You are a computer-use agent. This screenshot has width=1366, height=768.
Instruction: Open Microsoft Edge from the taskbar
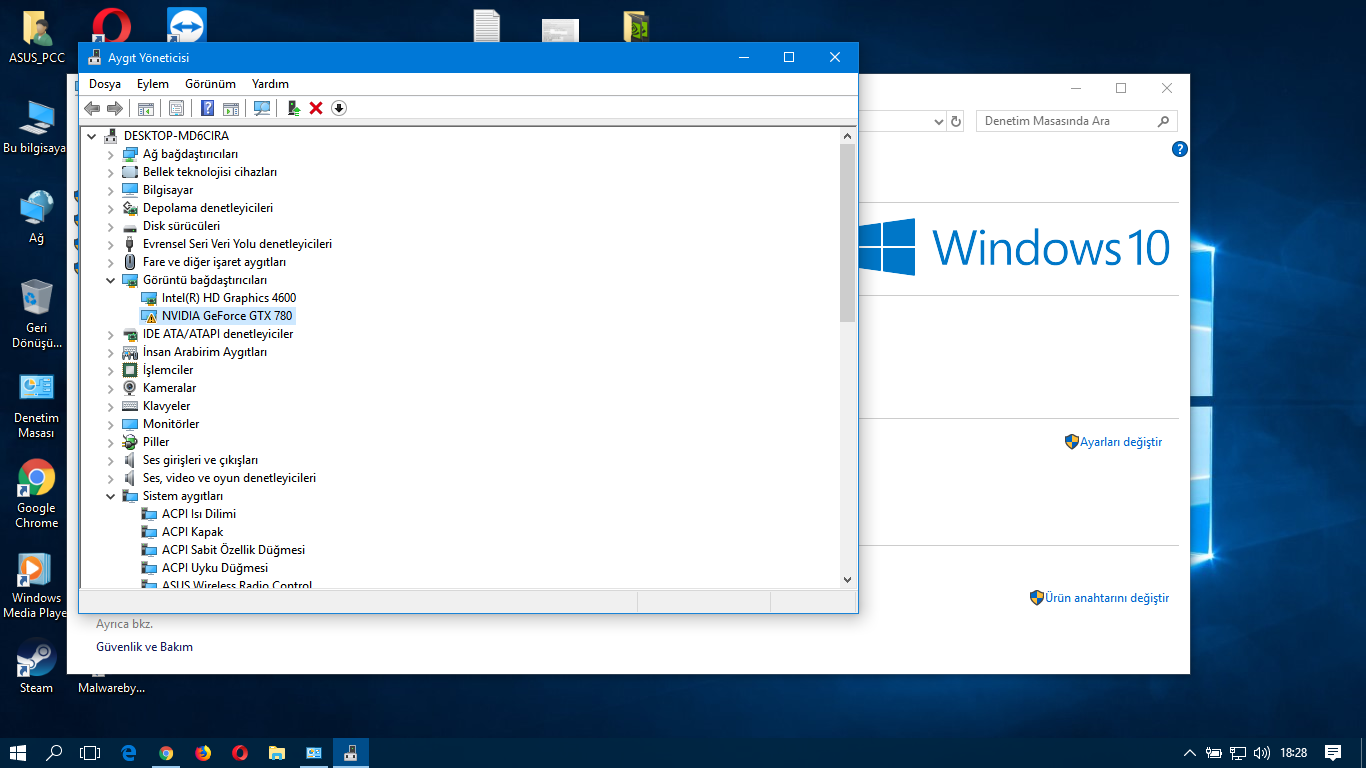click(x=129, y=753)
